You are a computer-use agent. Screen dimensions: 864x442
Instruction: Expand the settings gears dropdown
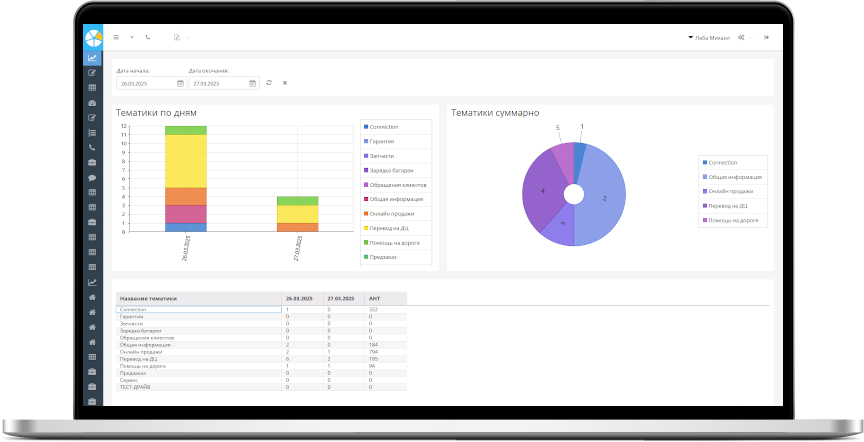(x=743, y=37)
